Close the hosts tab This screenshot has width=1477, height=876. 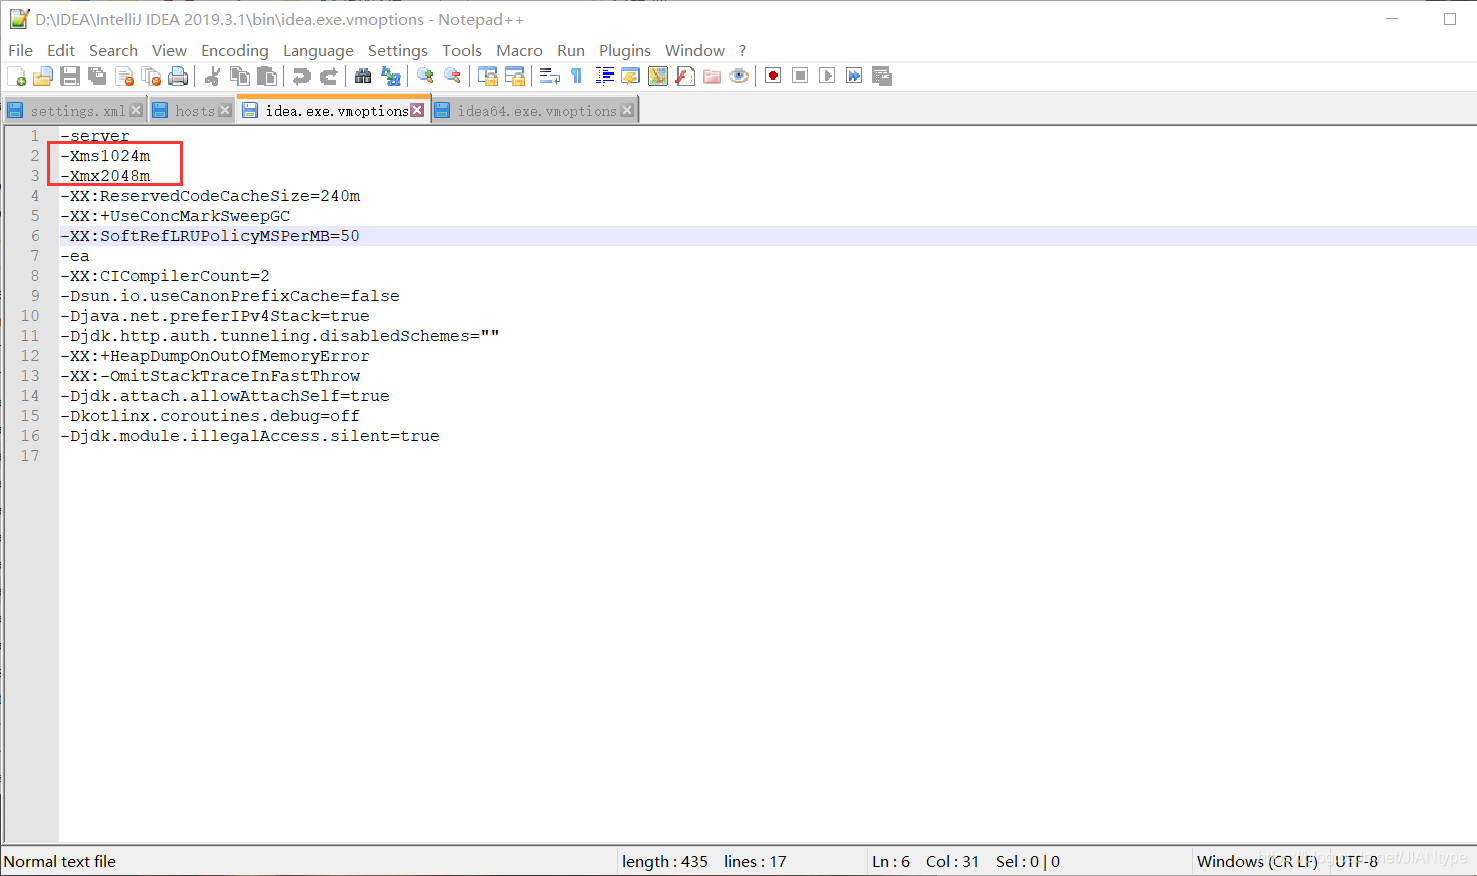tap(225, 110)
